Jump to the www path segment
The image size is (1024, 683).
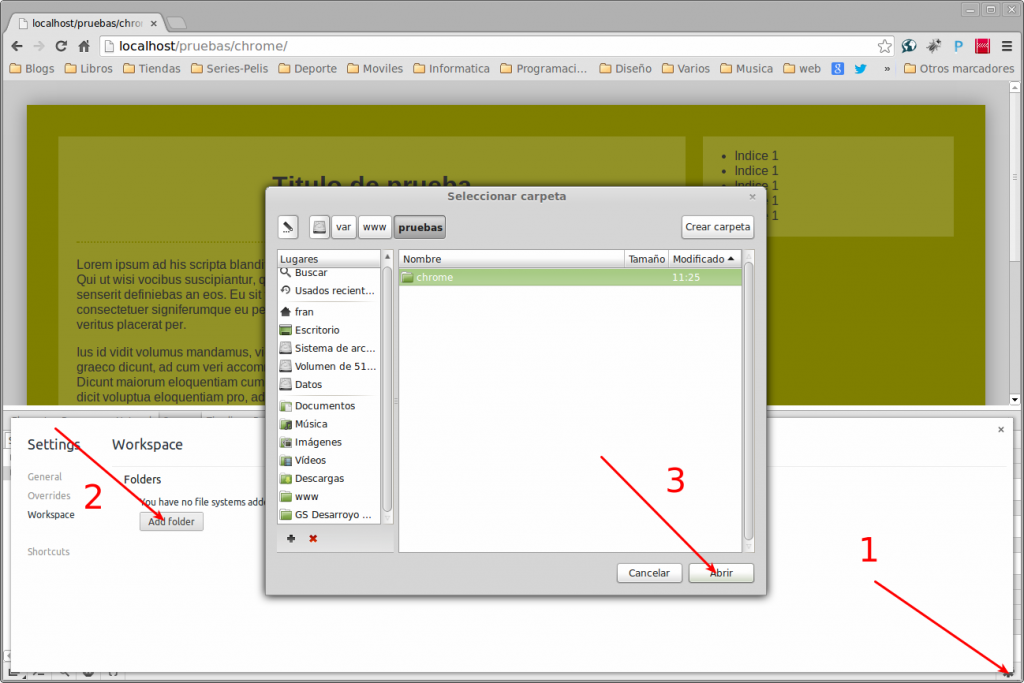[374, 227]
